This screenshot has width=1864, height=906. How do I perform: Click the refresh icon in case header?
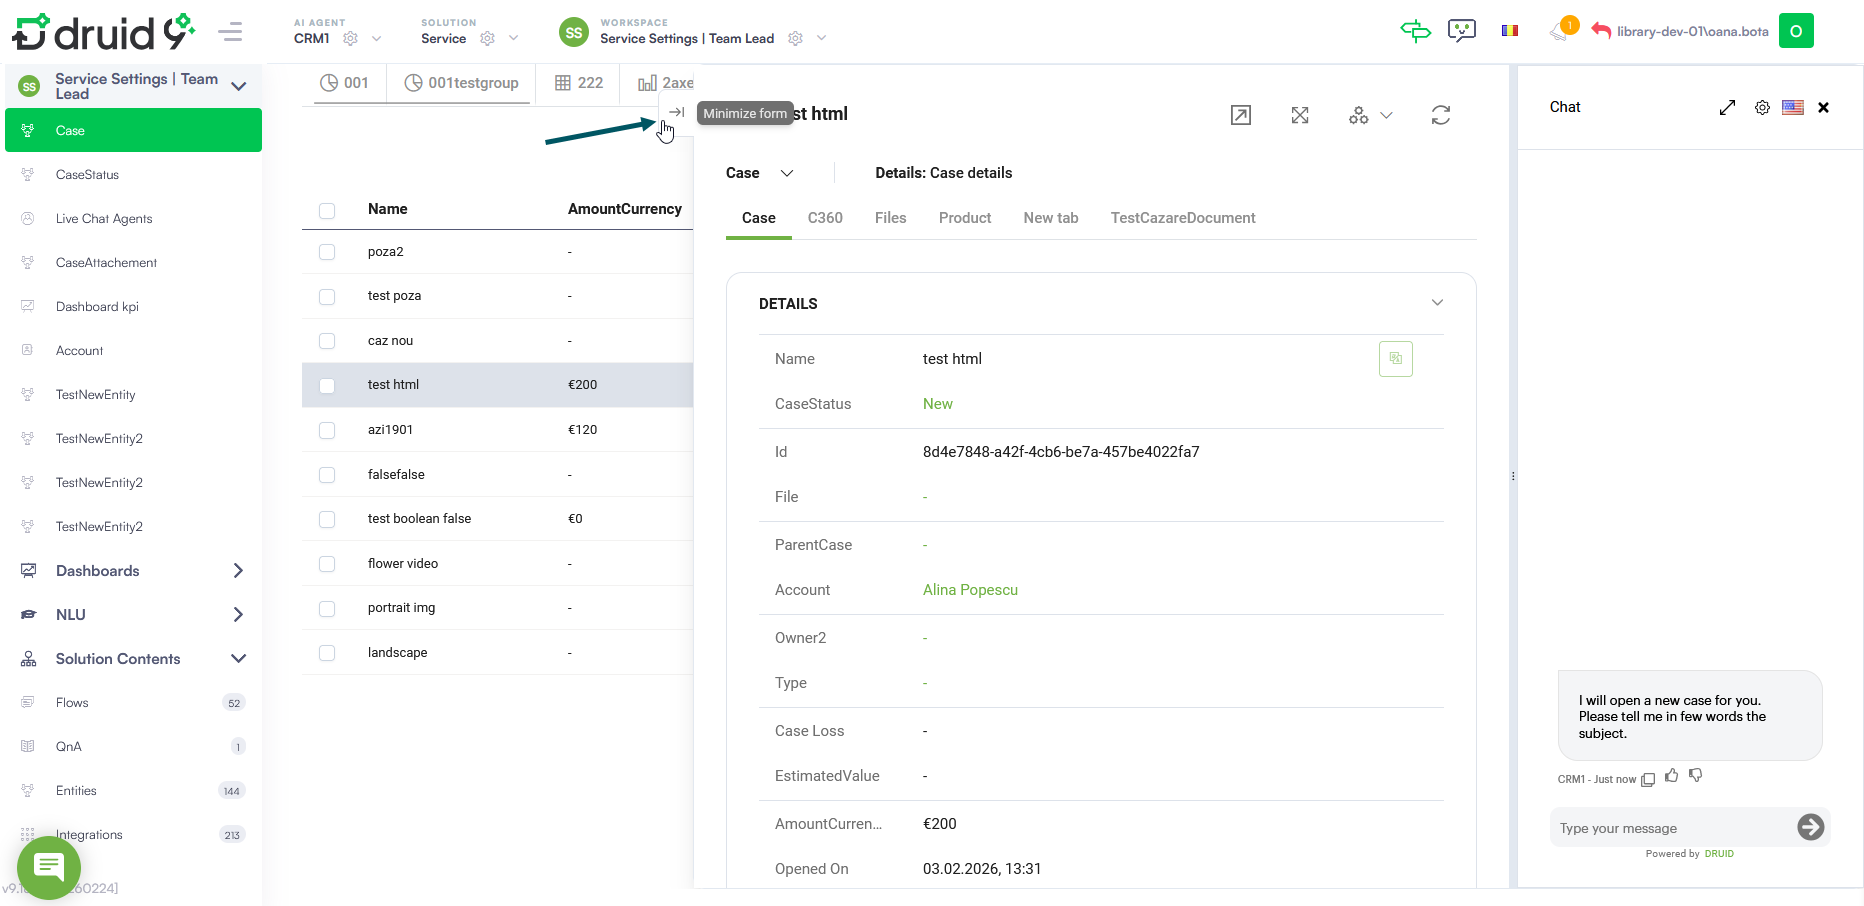click(1440, 115)
